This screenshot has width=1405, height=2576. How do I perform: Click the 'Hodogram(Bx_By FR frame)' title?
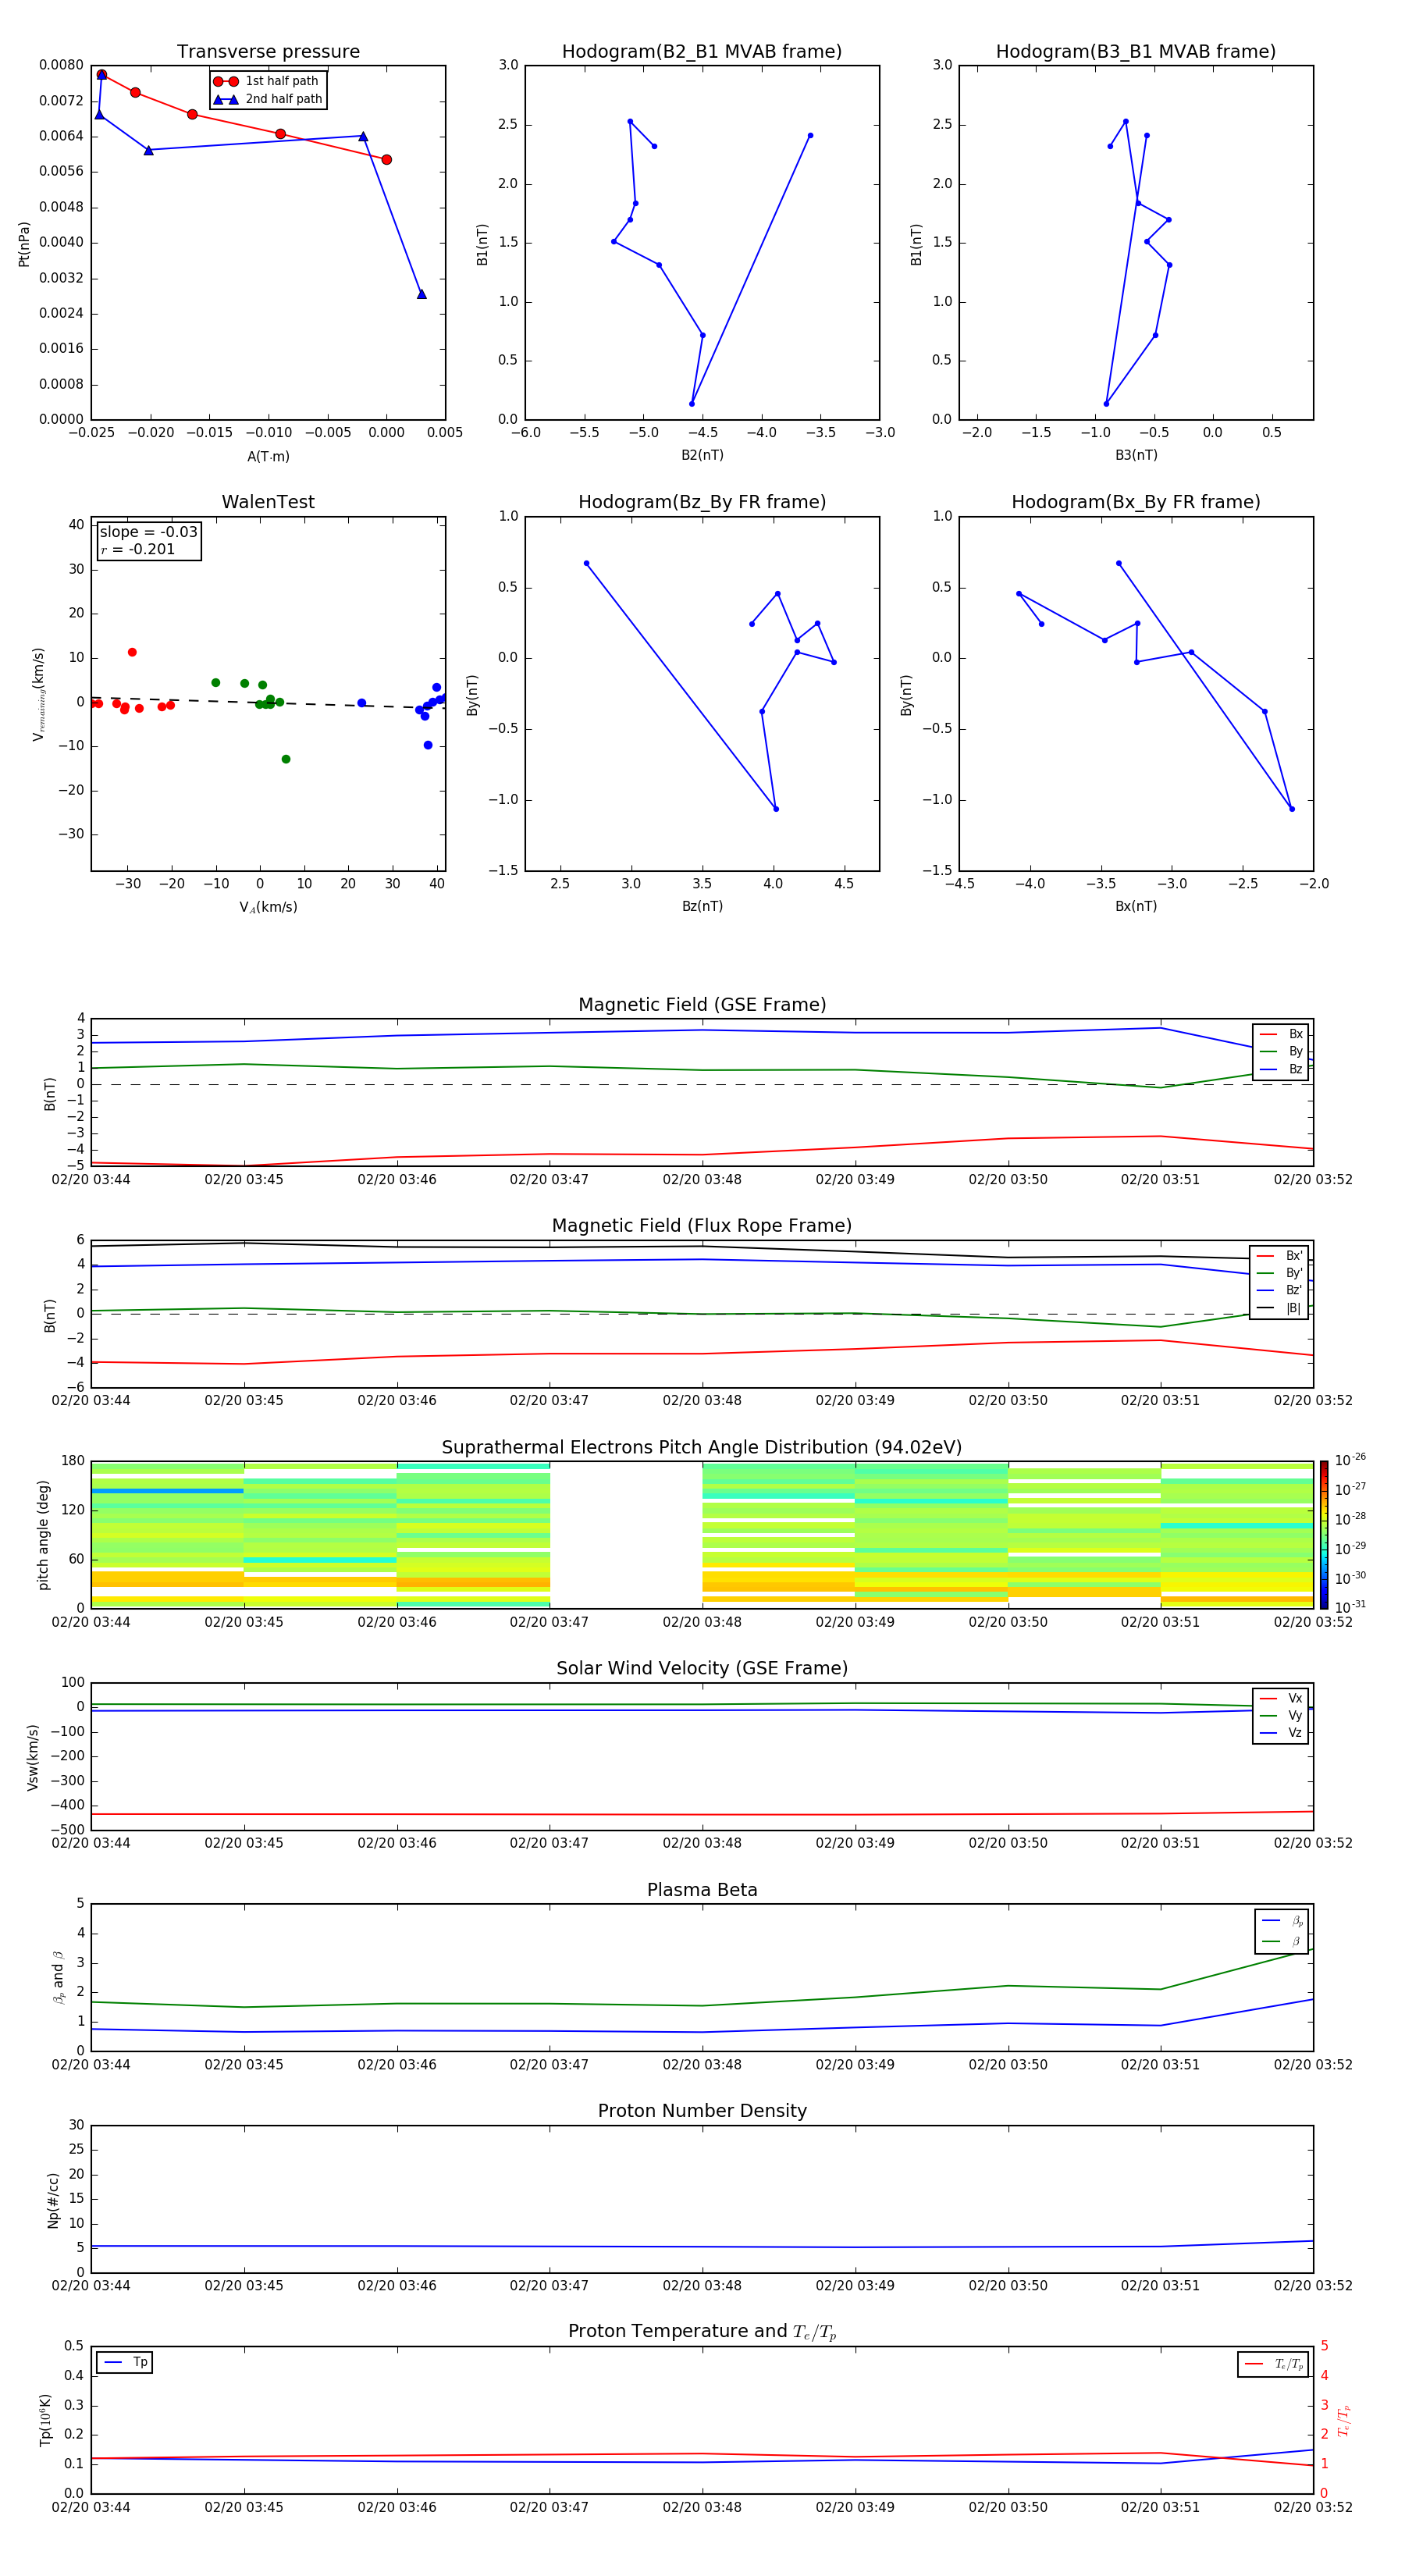click(x=1136, y=502)
